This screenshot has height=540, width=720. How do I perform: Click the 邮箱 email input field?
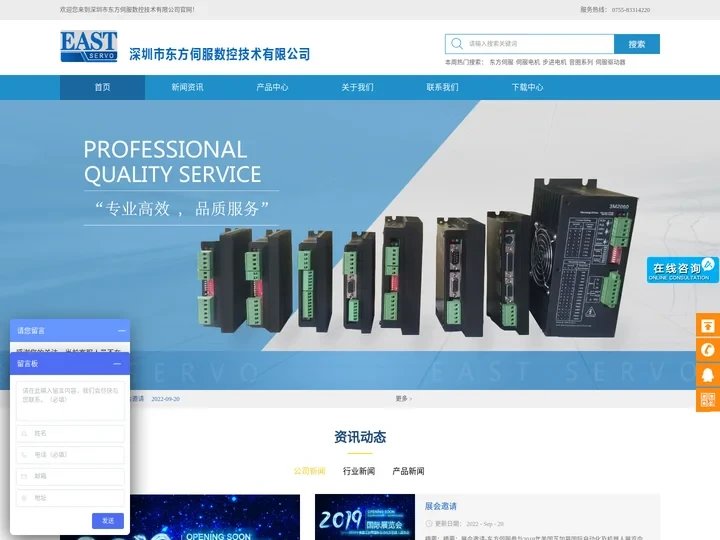click(70, 477)
